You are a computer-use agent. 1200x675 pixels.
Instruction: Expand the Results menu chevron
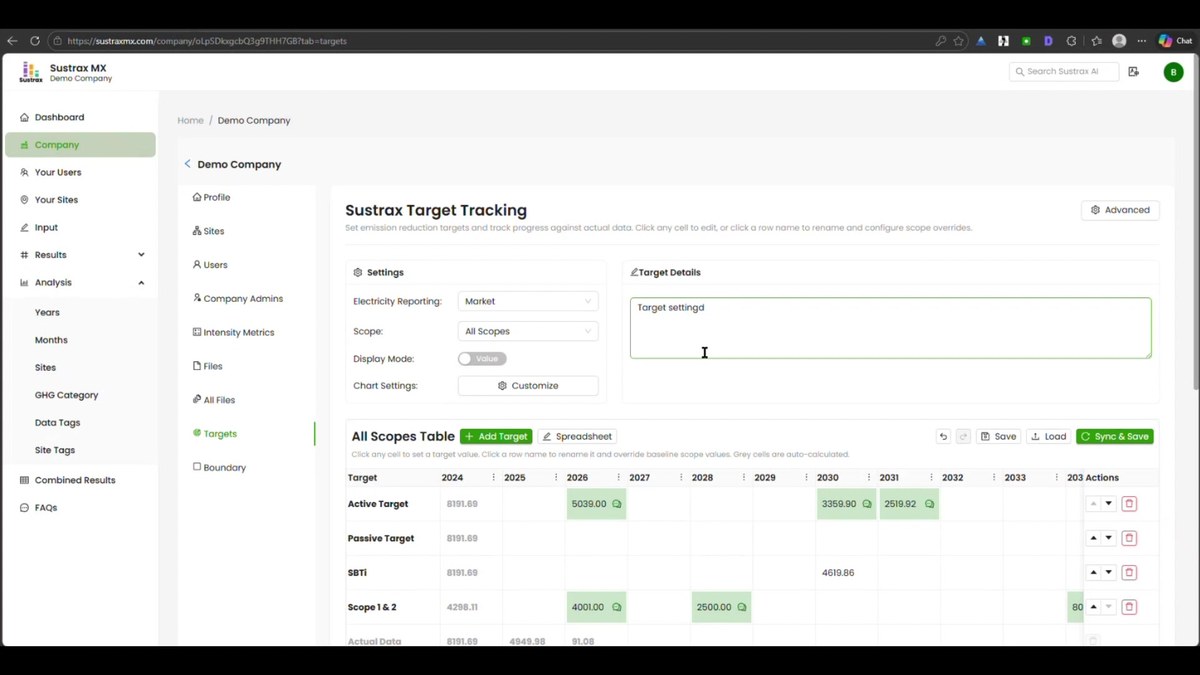coord(141,255)
